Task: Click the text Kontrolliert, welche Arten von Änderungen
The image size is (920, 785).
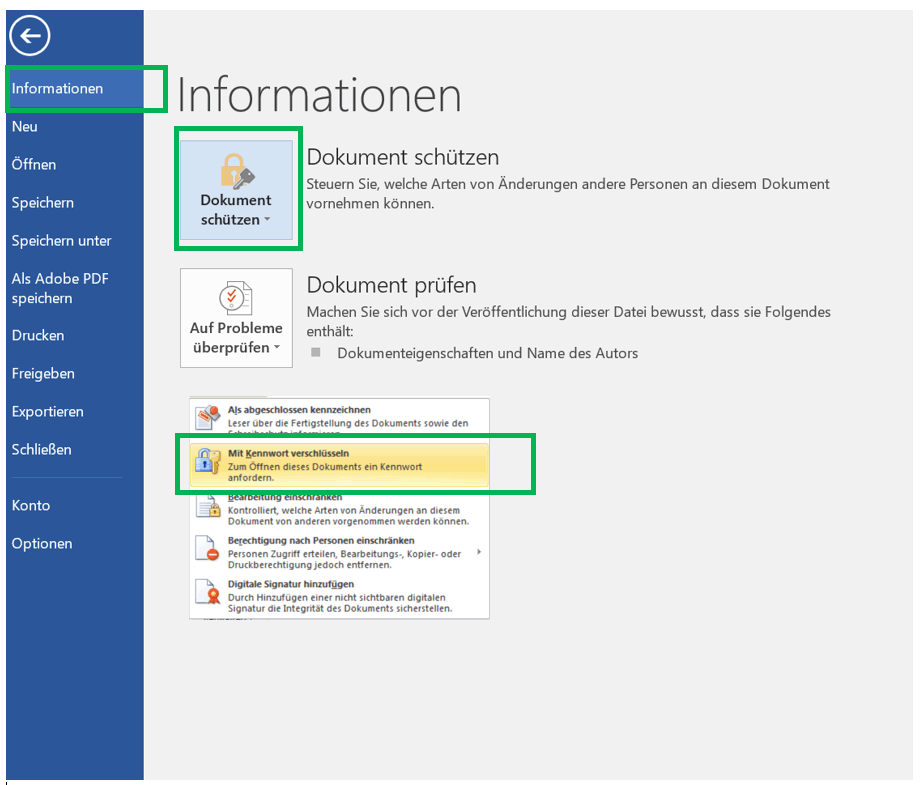Action: (349, 516)
